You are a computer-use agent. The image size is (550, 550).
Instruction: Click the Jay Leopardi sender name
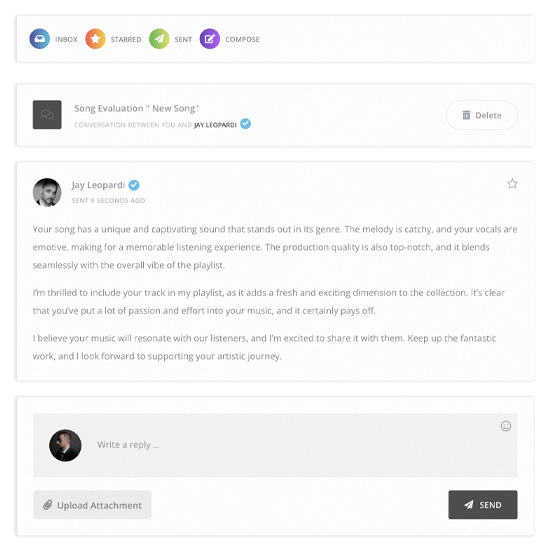tap(98, 185)
